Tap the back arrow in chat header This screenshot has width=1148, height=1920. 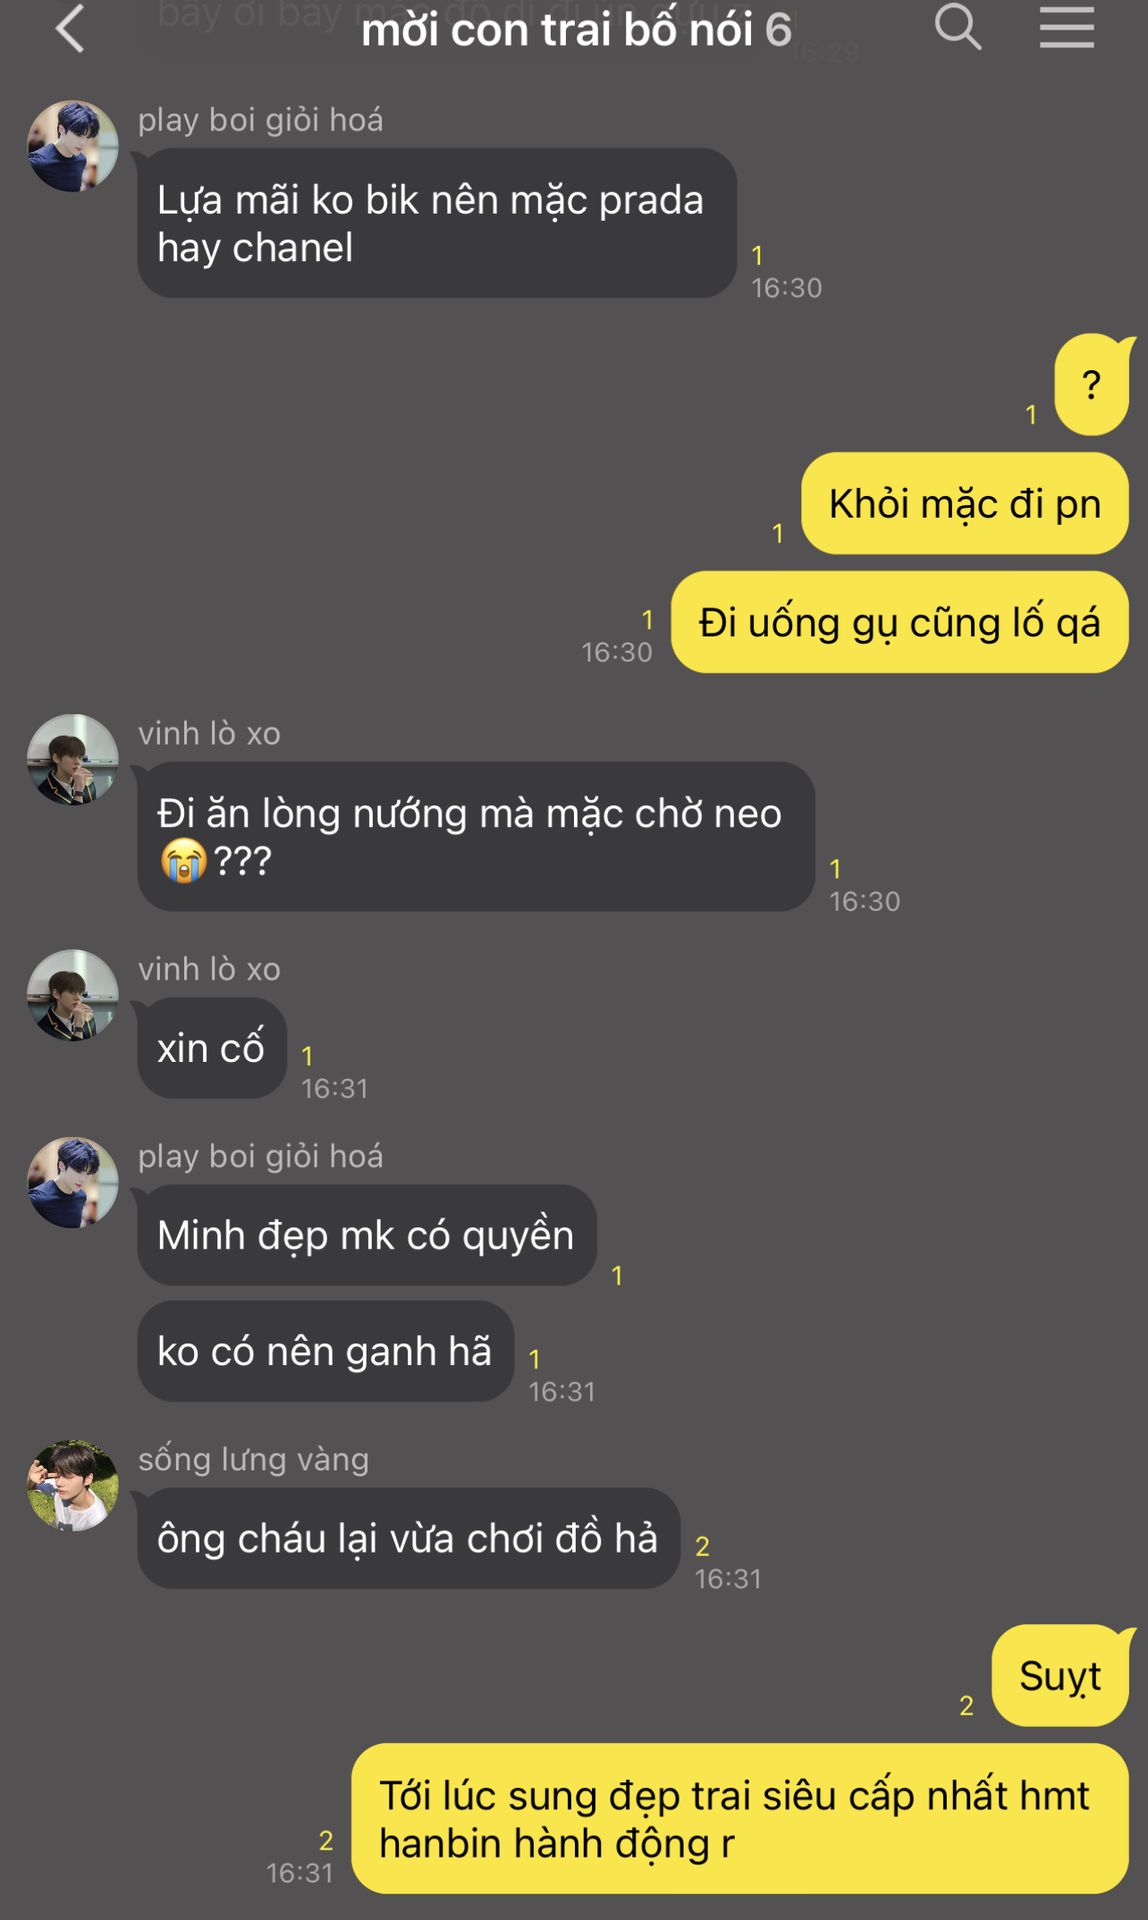[70, 28]
